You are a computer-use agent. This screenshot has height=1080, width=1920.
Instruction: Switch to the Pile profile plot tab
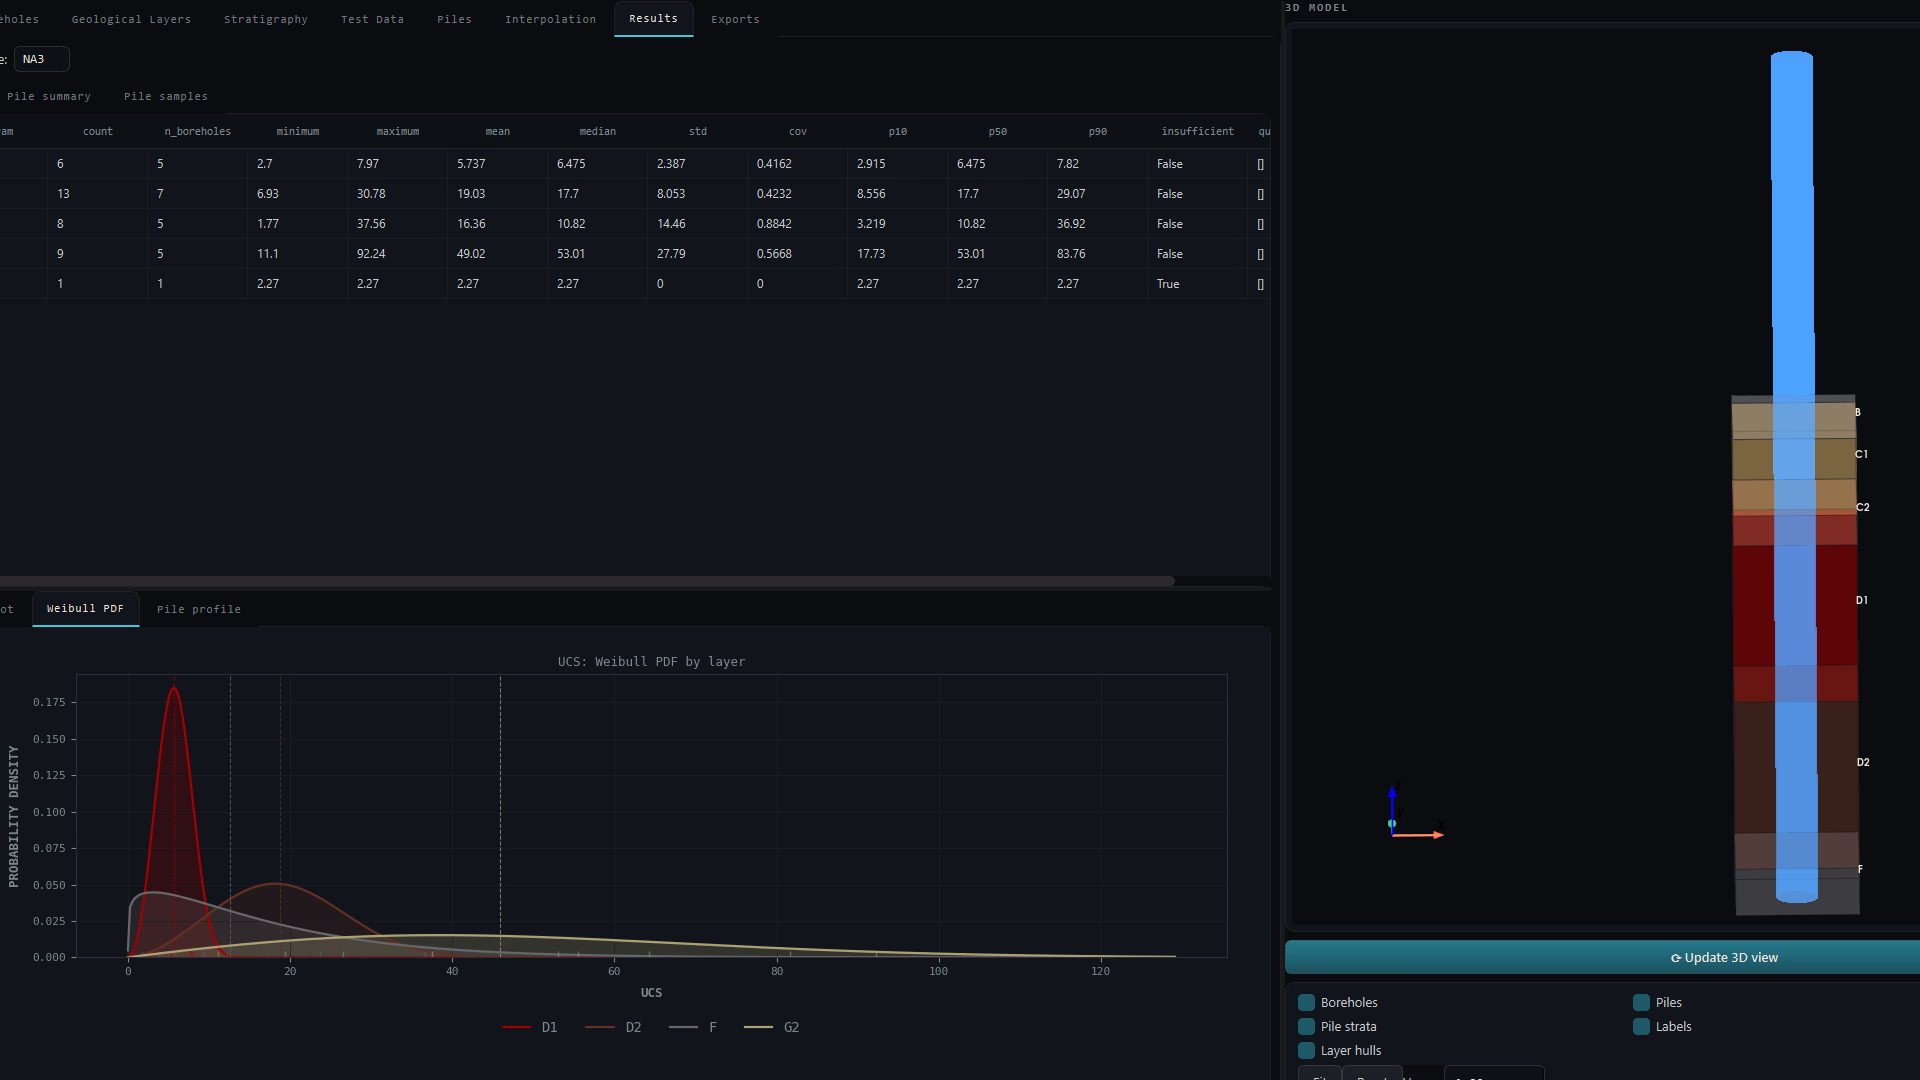point(199,609)
